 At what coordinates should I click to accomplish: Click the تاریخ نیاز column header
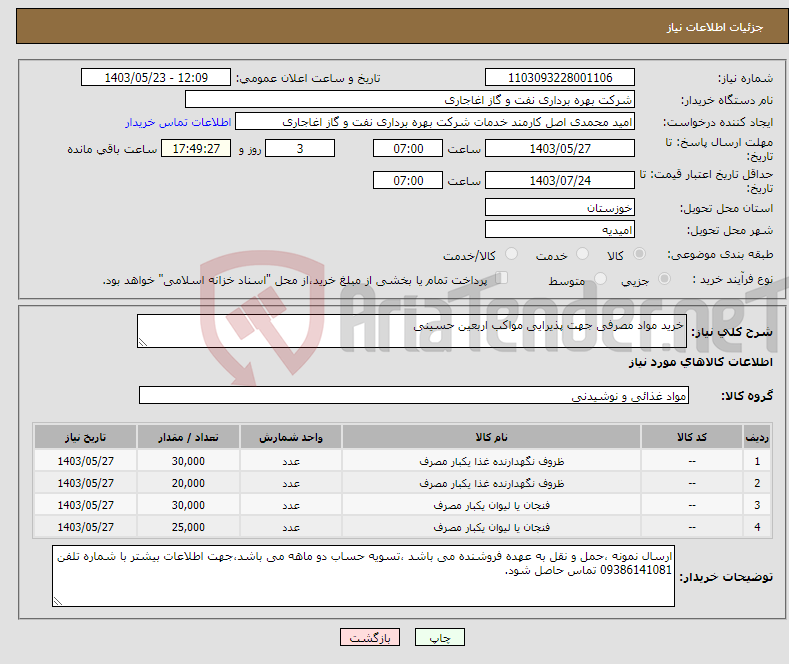coord(86,437)
